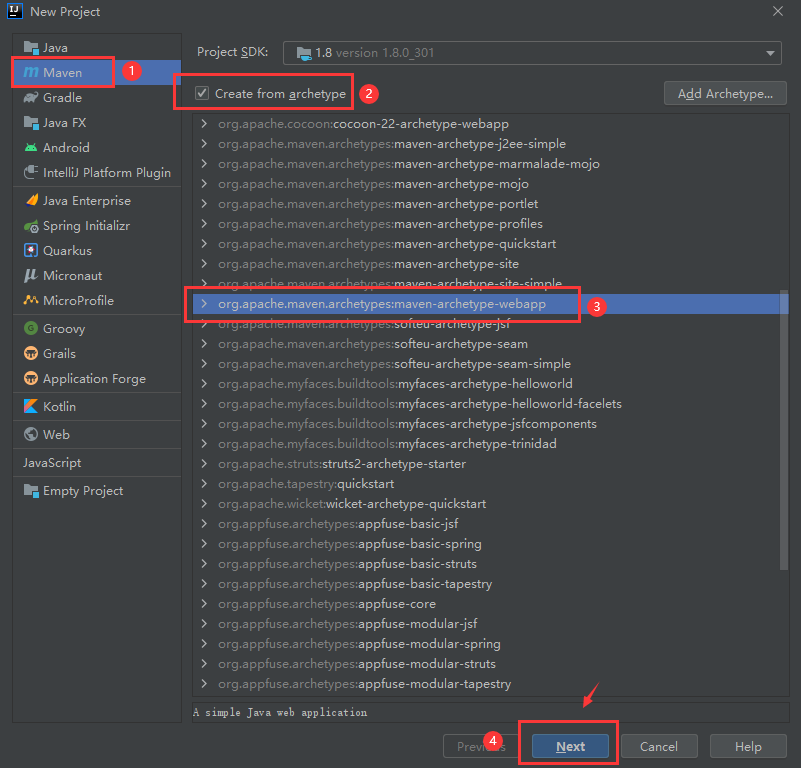Click the Cancel button

pos(659,747)
